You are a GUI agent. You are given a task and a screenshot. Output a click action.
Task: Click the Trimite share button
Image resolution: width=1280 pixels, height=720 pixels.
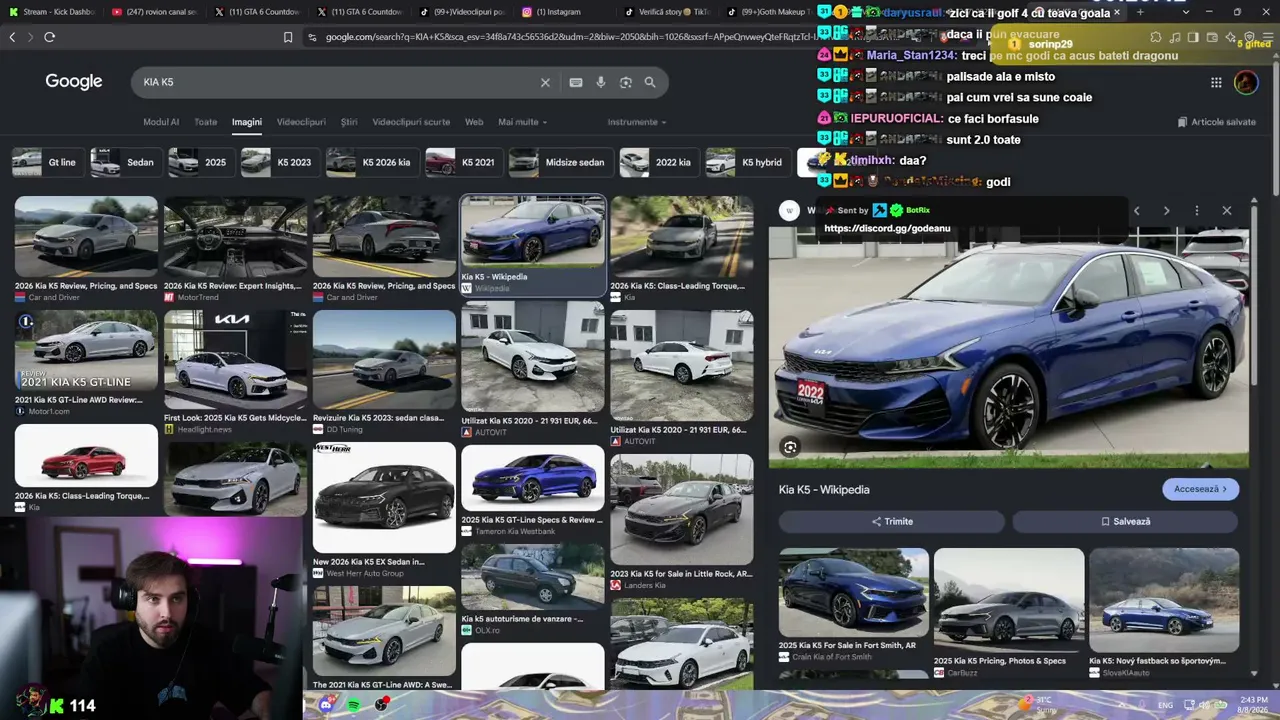coord(892,521)
